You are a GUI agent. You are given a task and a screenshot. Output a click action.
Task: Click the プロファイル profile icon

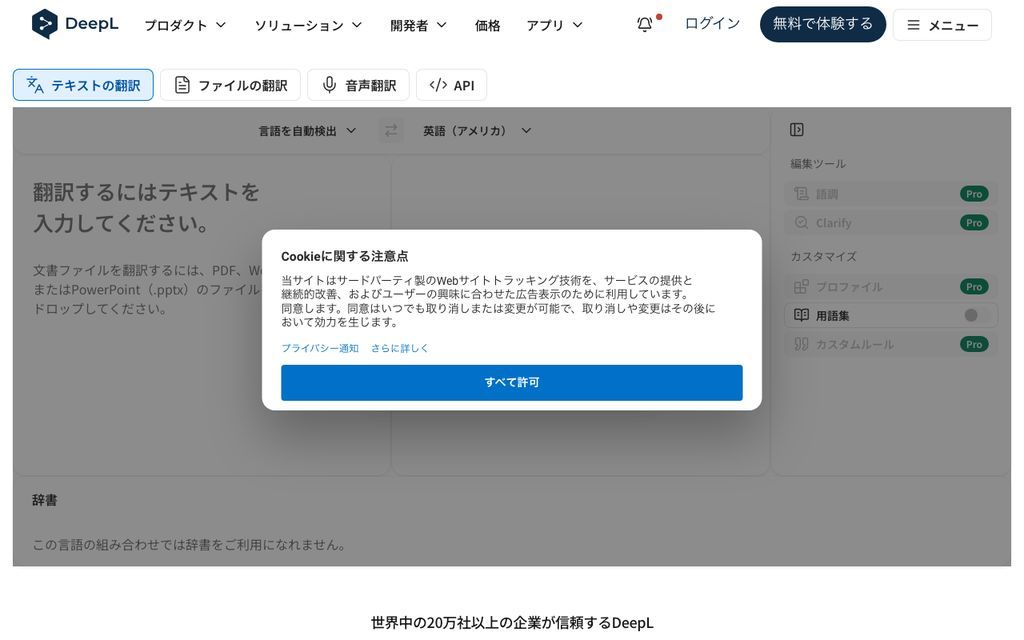pyautogui.click(x=801, y=287)
